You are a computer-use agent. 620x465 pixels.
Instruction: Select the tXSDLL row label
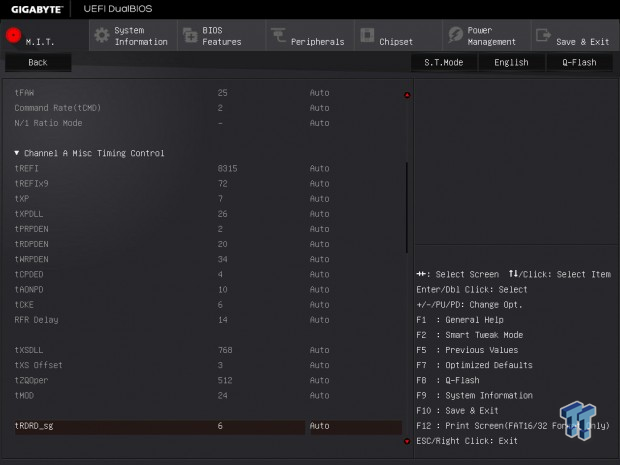(29, 350)
